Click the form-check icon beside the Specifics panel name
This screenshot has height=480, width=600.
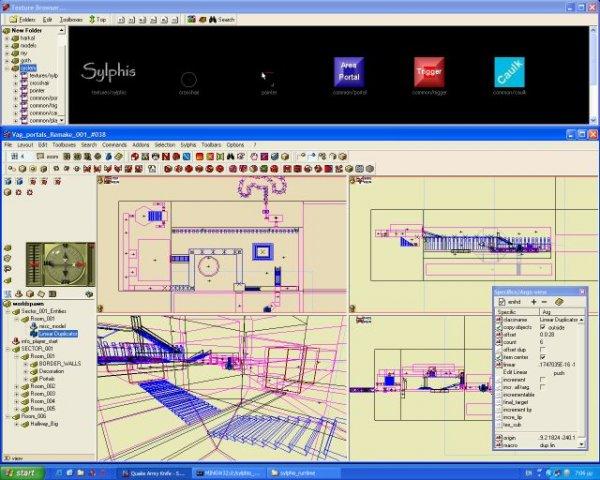(502, 302)
